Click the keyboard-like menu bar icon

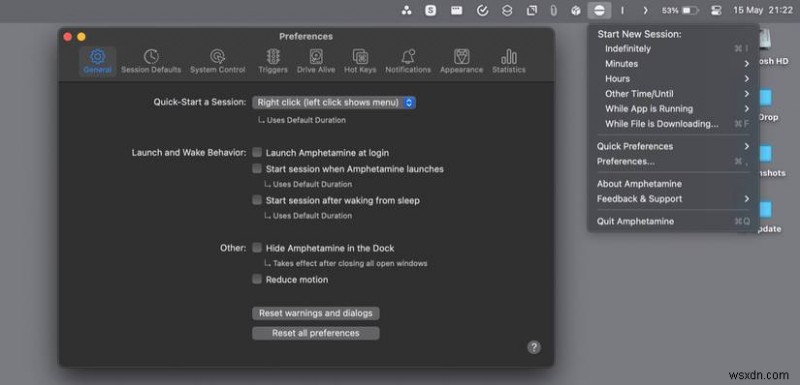[457, 10]
